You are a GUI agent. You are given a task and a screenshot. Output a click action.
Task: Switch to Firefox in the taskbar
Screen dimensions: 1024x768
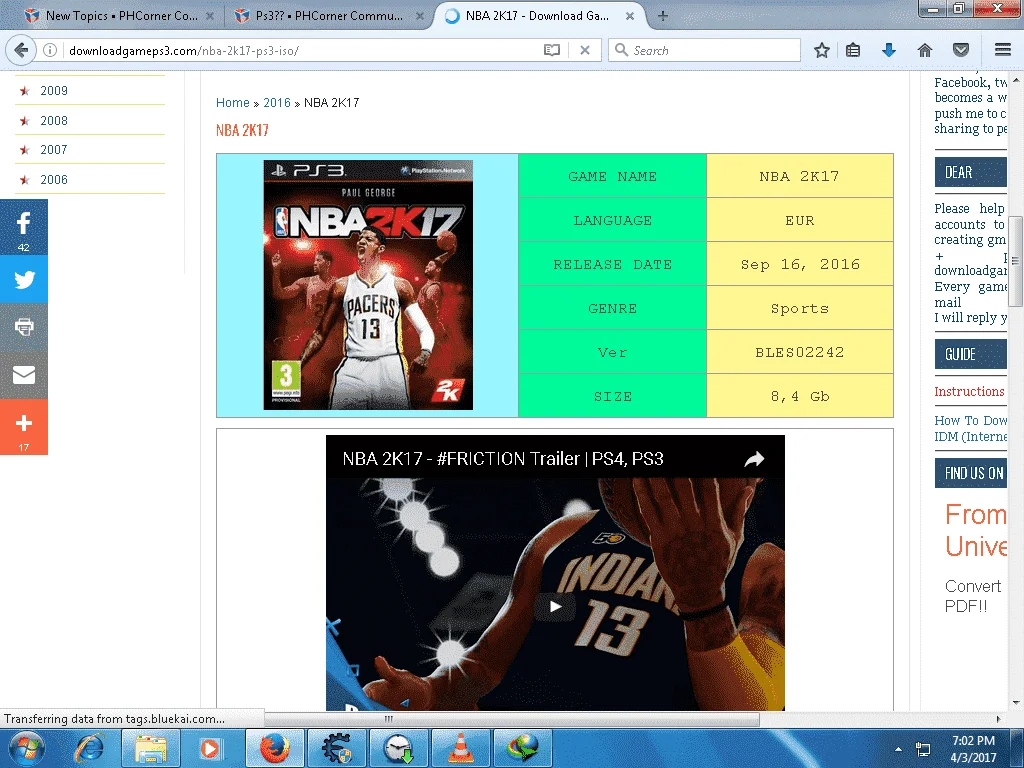pos(275,748)
